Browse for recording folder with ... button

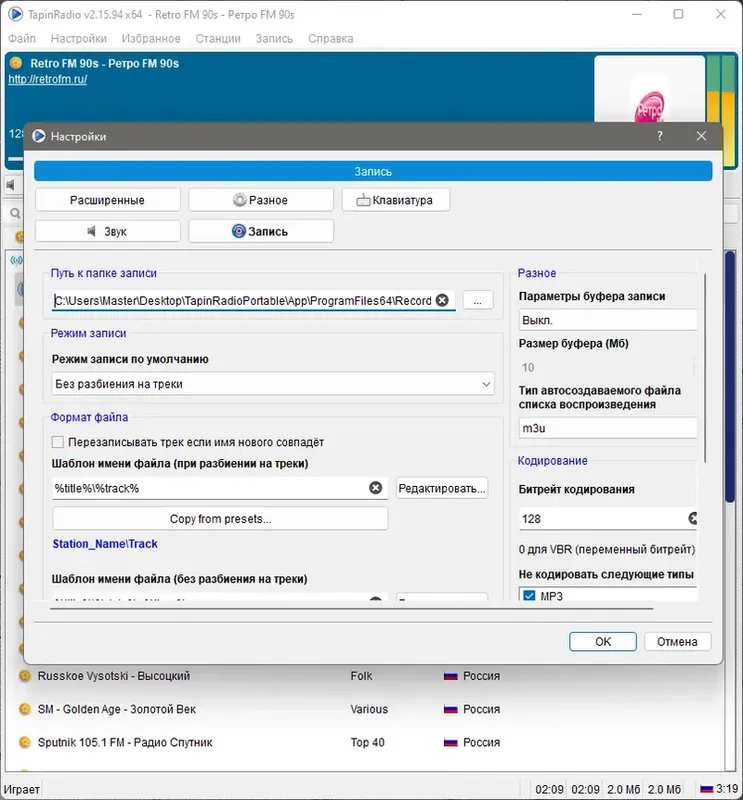[x=478, y=301]
